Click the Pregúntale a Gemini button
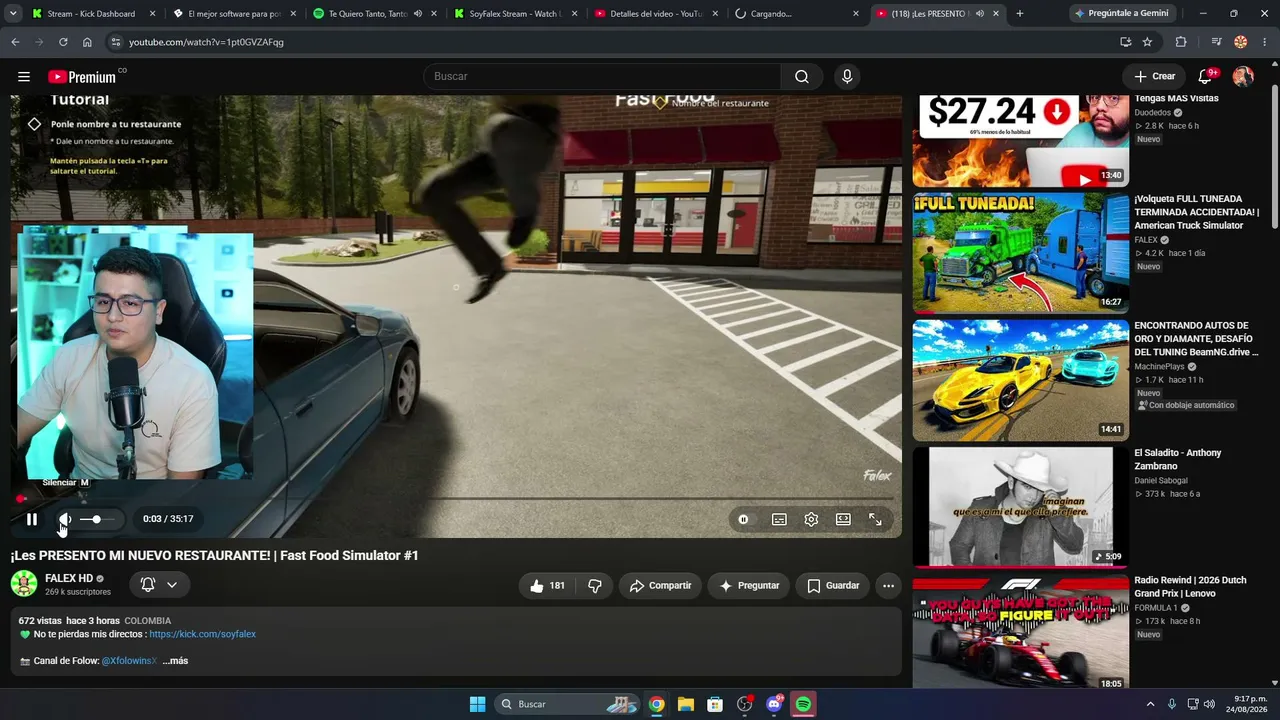 point(1124,14)
